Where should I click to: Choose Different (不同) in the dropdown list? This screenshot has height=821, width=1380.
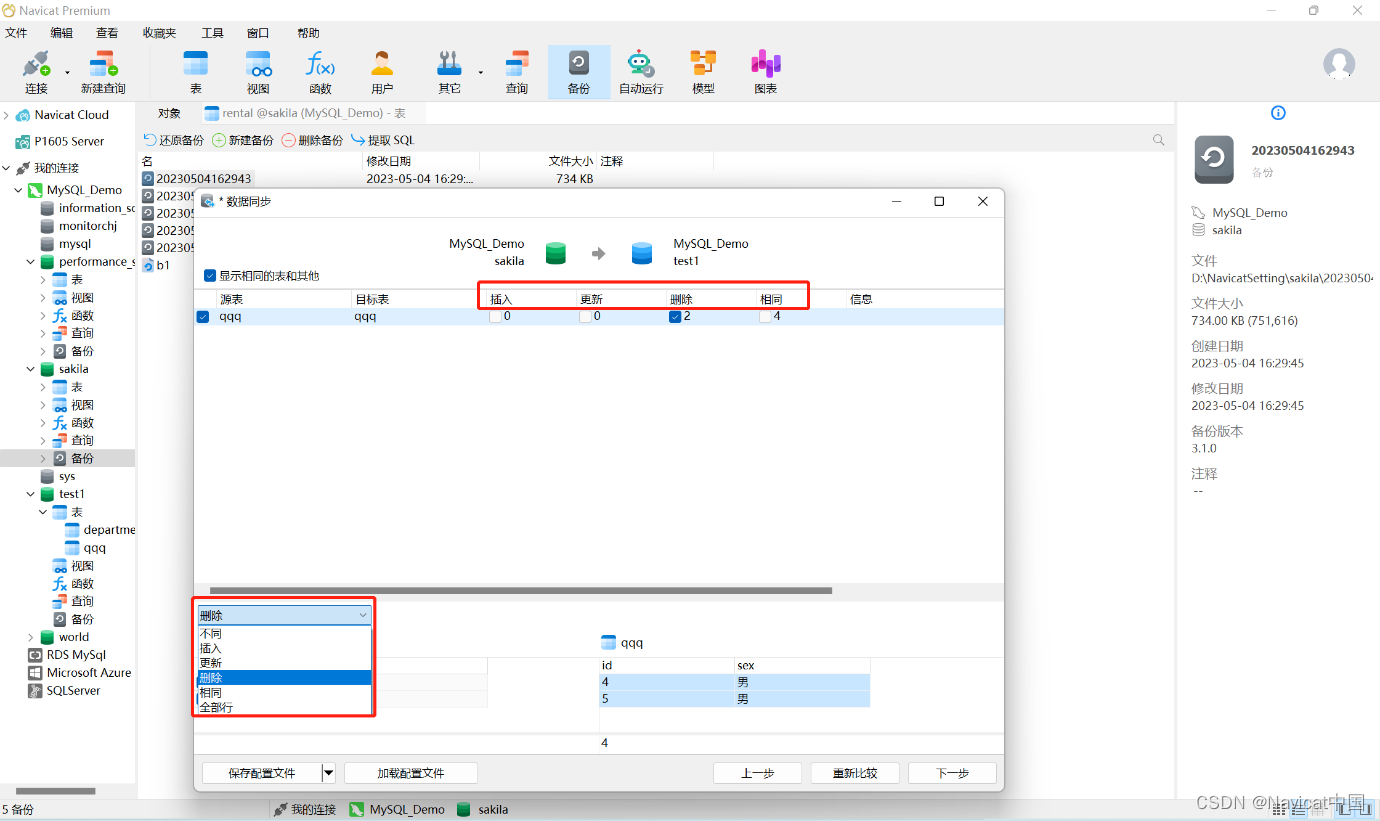[284, 634]
